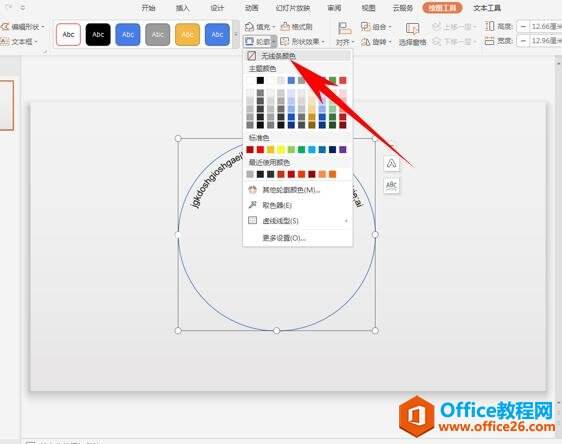The height and width of the screenshot is (444, 562).
Task: Expand the Align dropdown arrow
Action: [x=353, y=42]
